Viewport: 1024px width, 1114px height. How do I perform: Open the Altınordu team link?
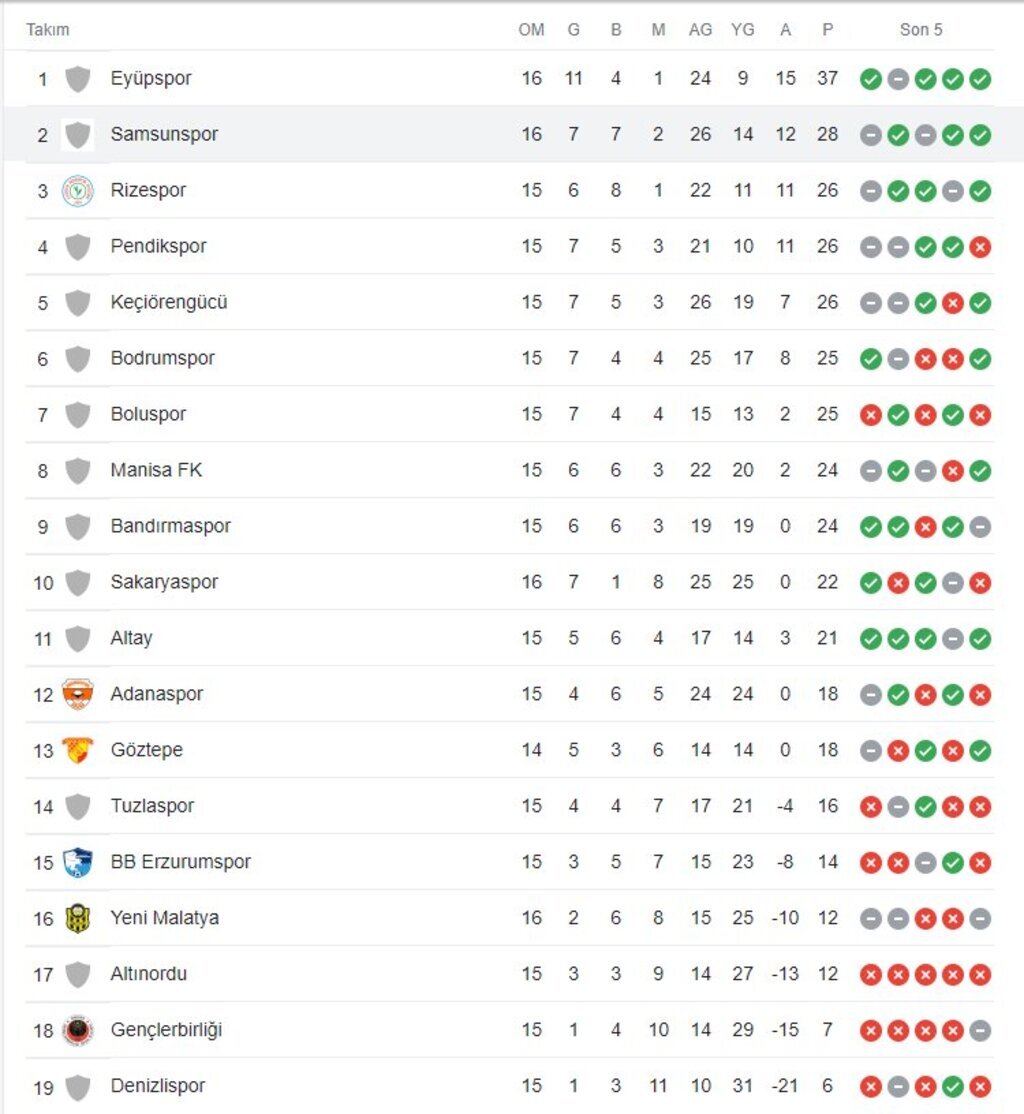coord(149,974)
